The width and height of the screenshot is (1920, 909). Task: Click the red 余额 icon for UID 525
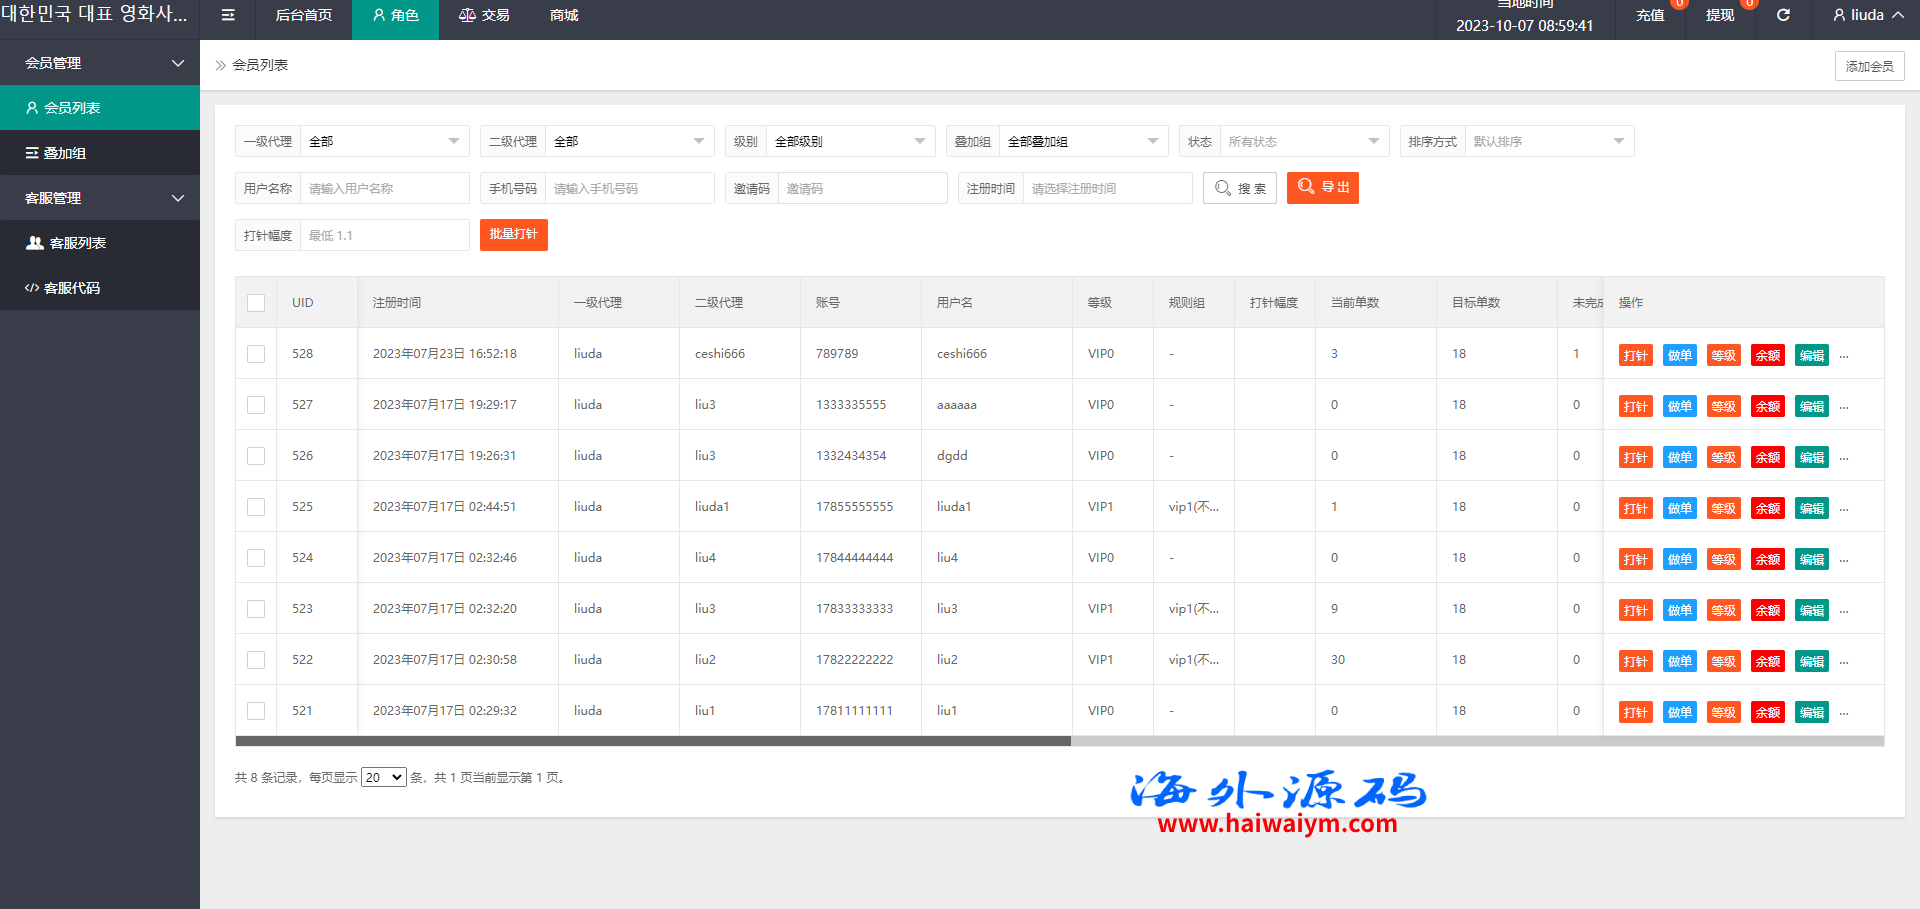pos(1767,508)
